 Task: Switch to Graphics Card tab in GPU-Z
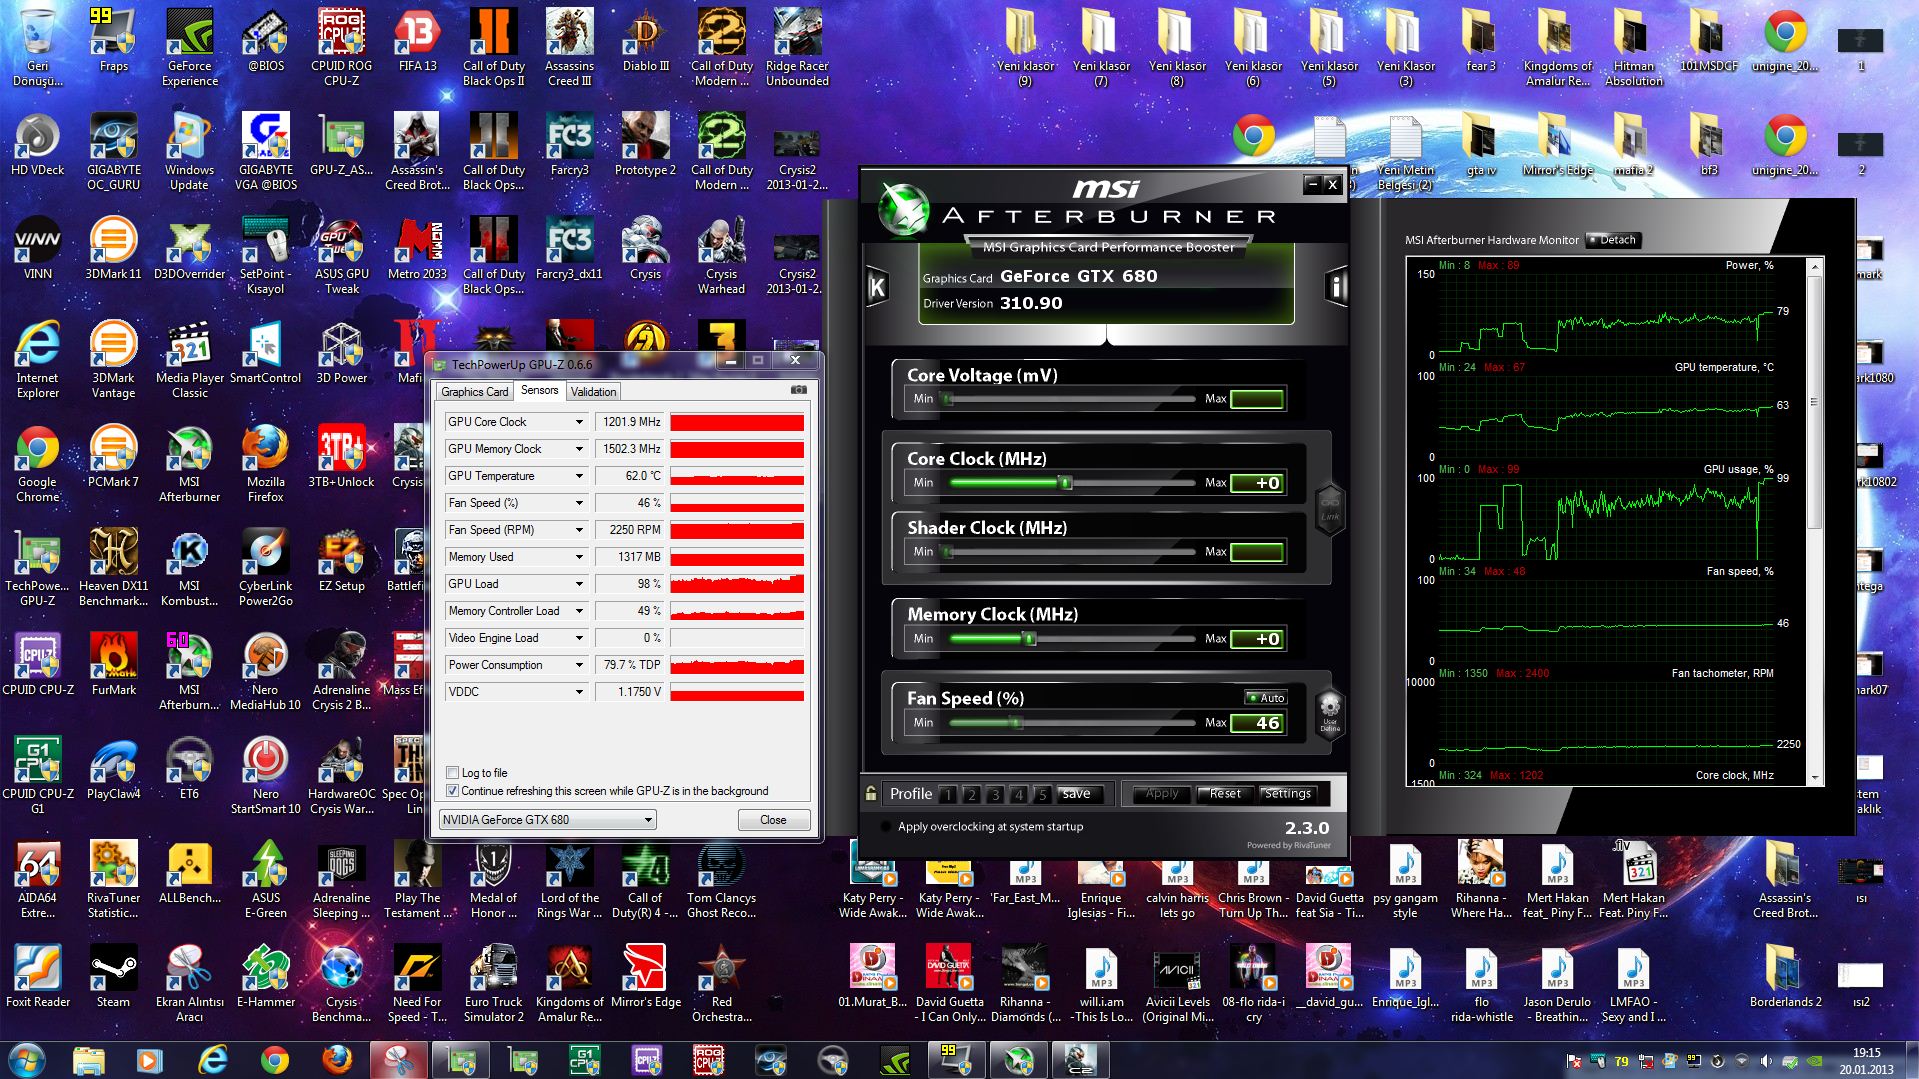475,391
